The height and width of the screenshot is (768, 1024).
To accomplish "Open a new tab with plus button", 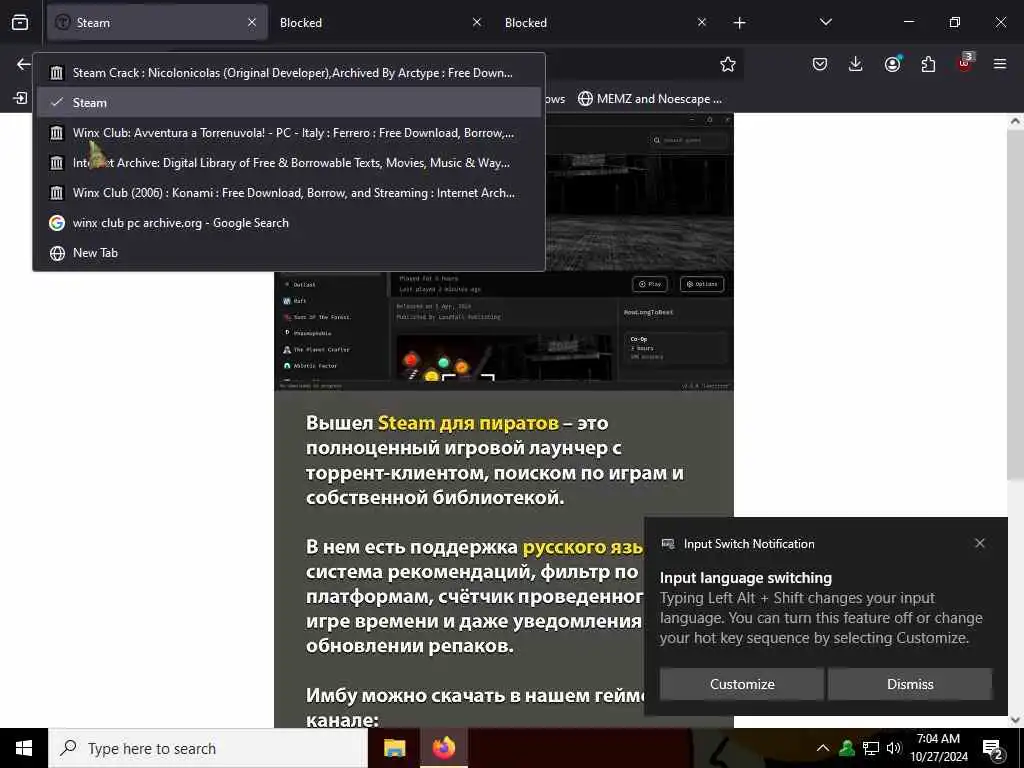I will [739, 23].
